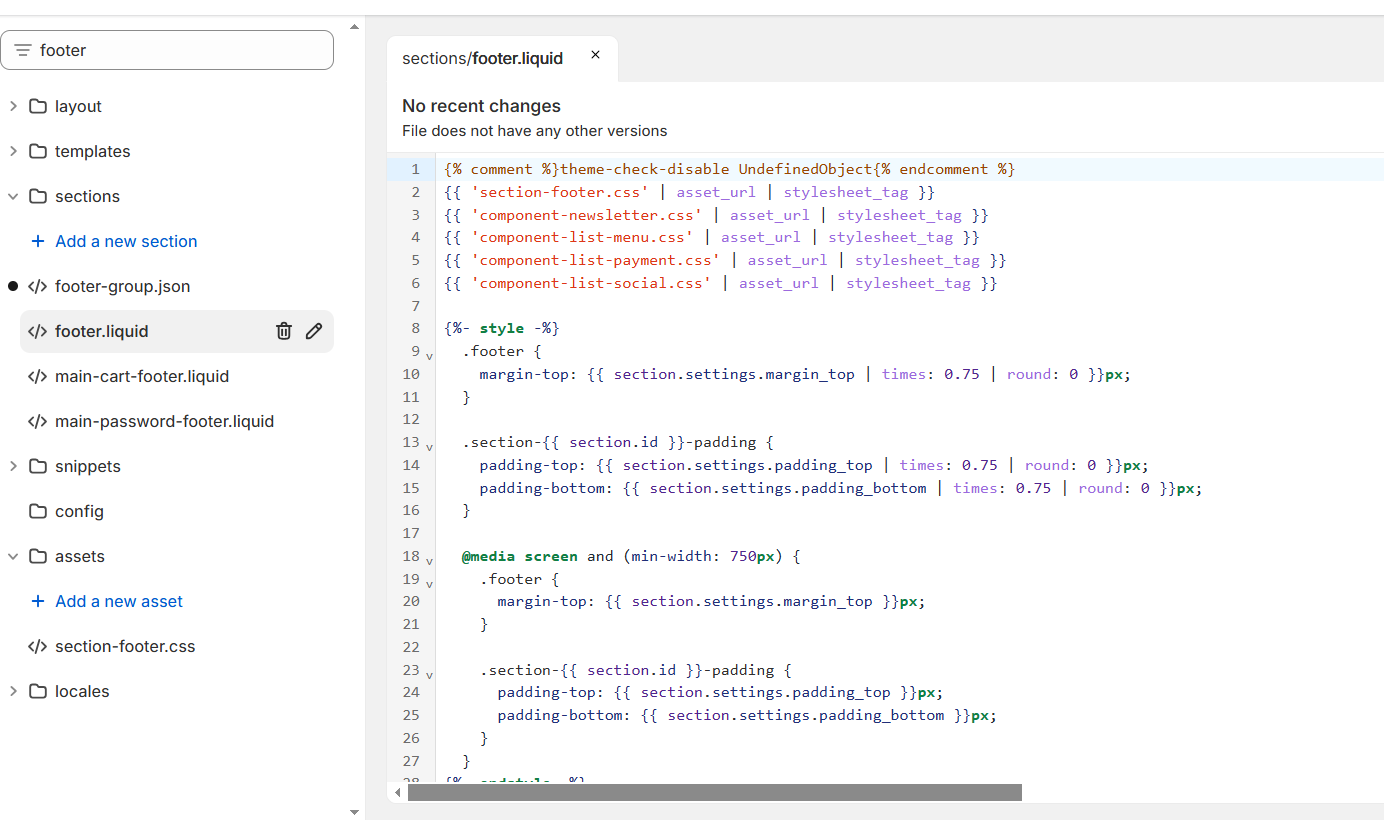The width and height of the screenshot is (1384, 820).
Task: Click 'File does not have any other versions' text
Action: tap(534, 131)
